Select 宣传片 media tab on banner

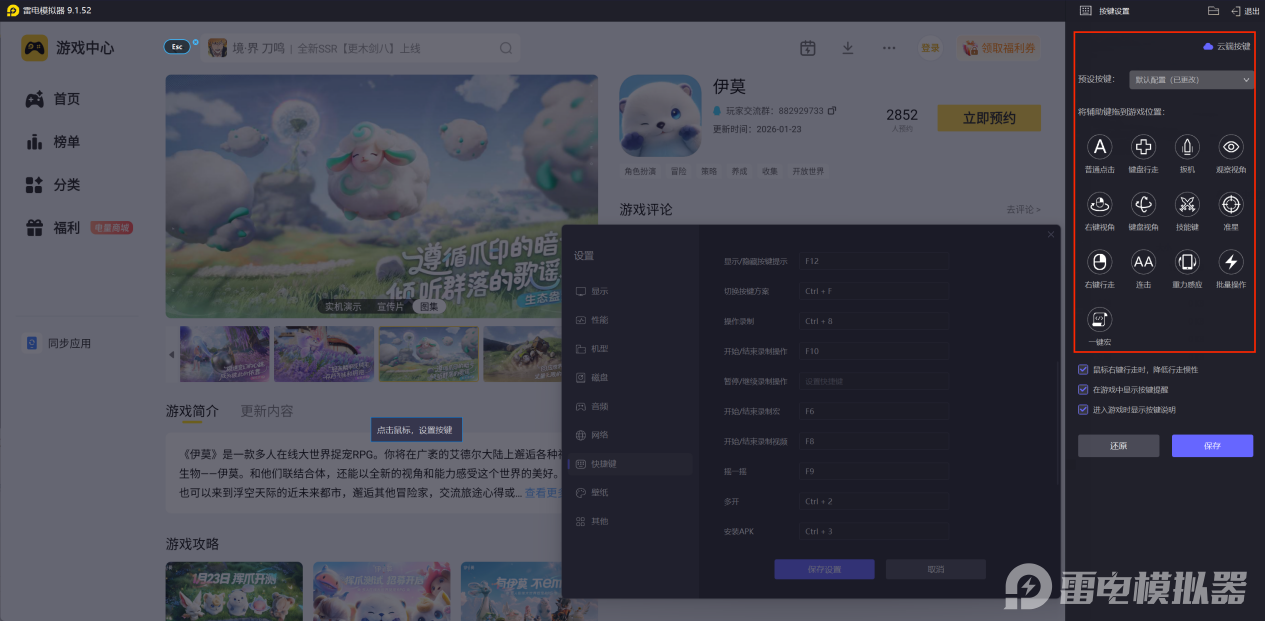tap(392, 306)
